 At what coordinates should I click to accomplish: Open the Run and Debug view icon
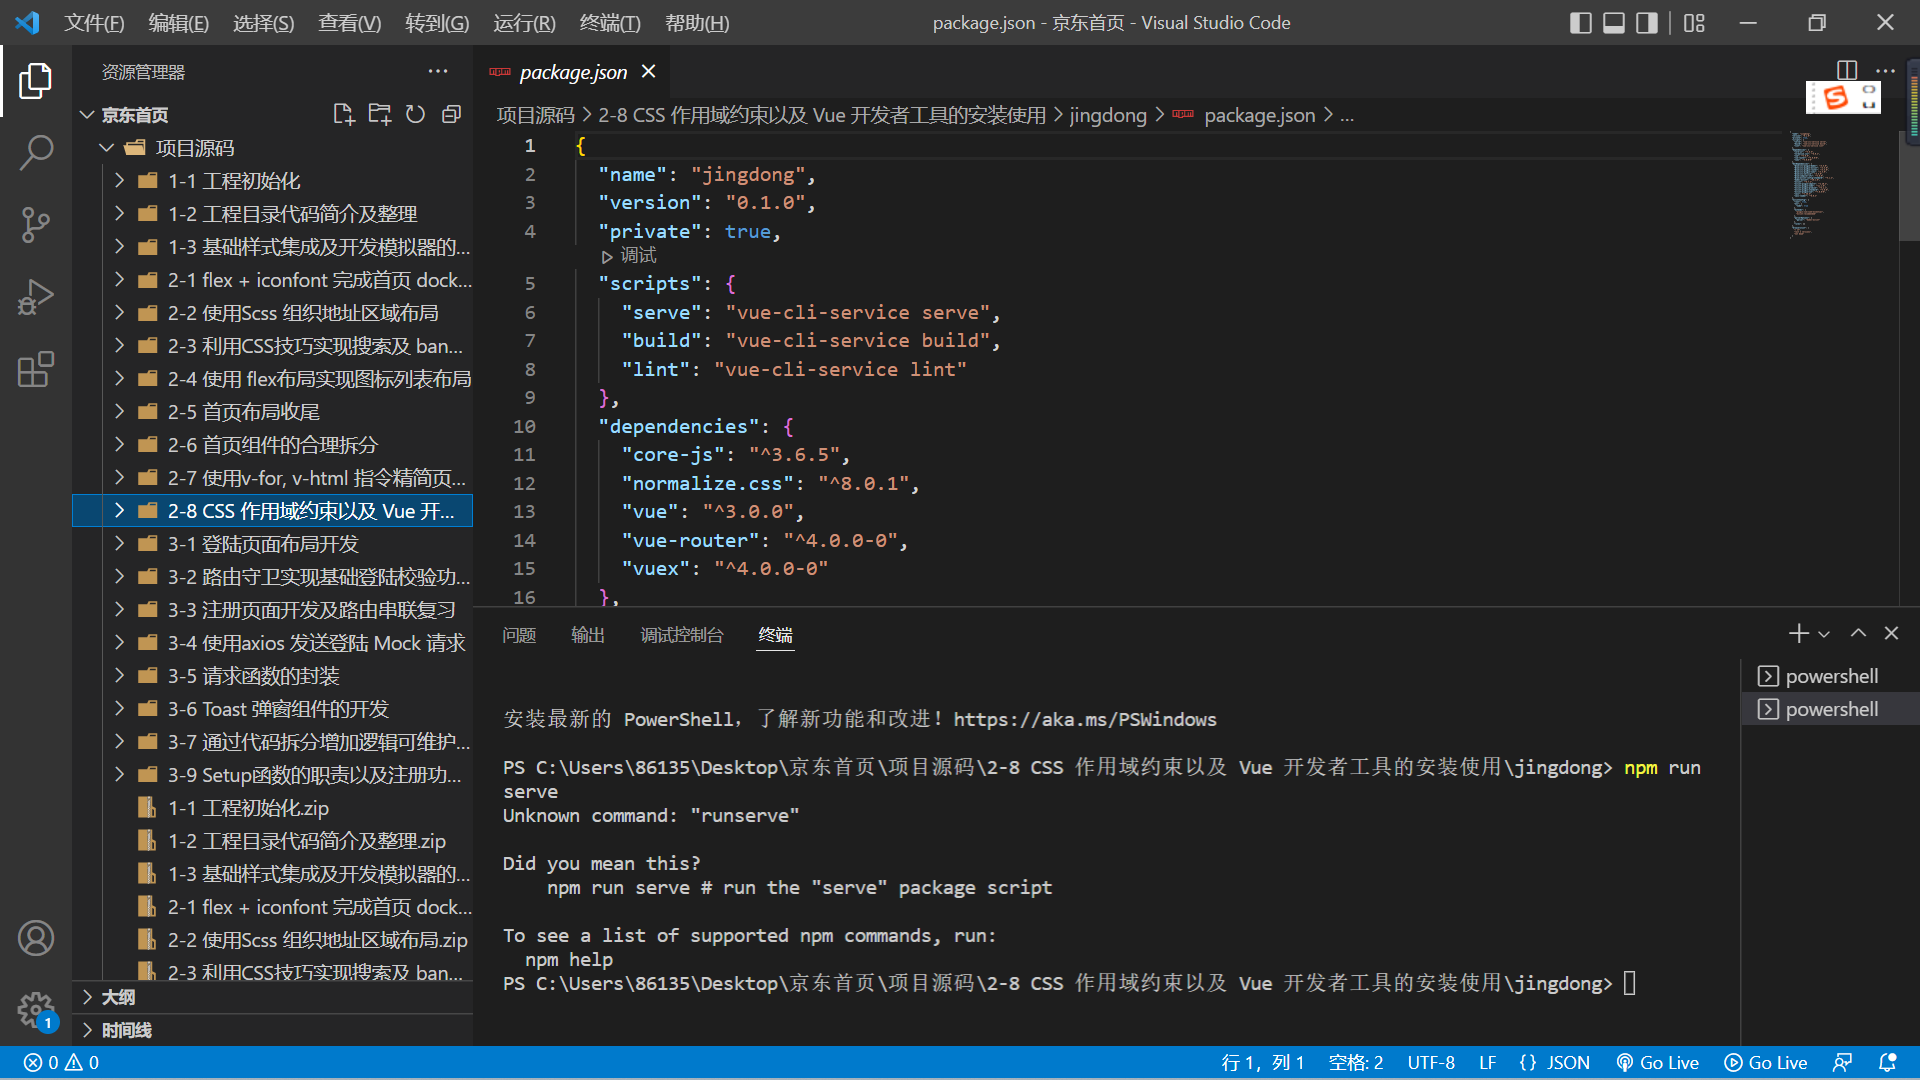[x=36, y=297]
